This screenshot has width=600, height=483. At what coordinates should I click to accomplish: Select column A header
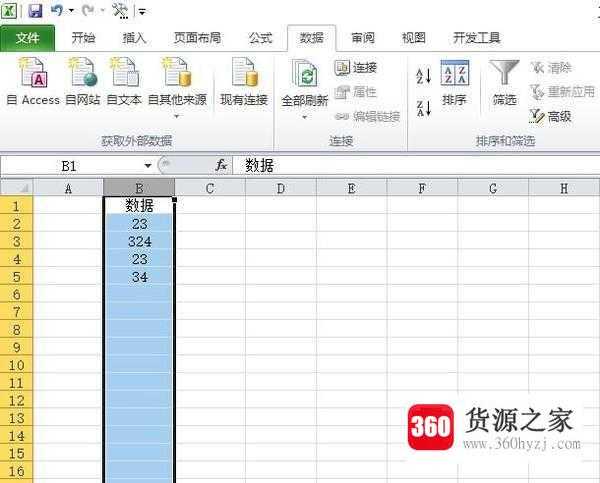pos(68,188)
